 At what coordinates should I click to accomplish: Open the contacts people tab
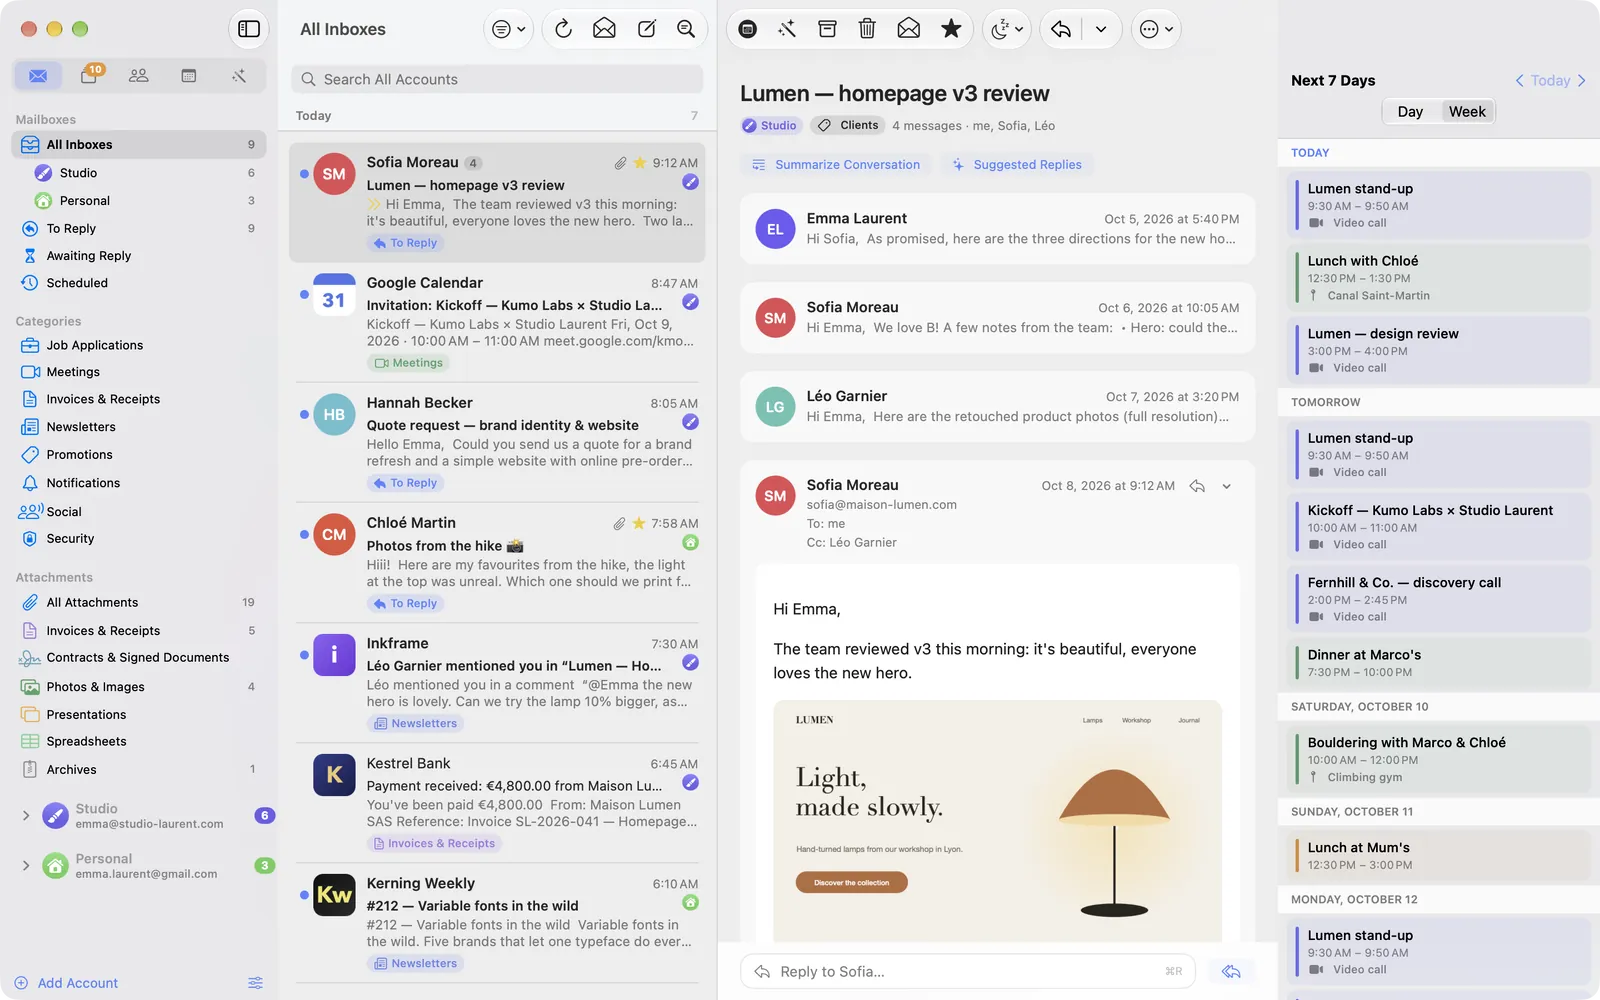point(139,76)
